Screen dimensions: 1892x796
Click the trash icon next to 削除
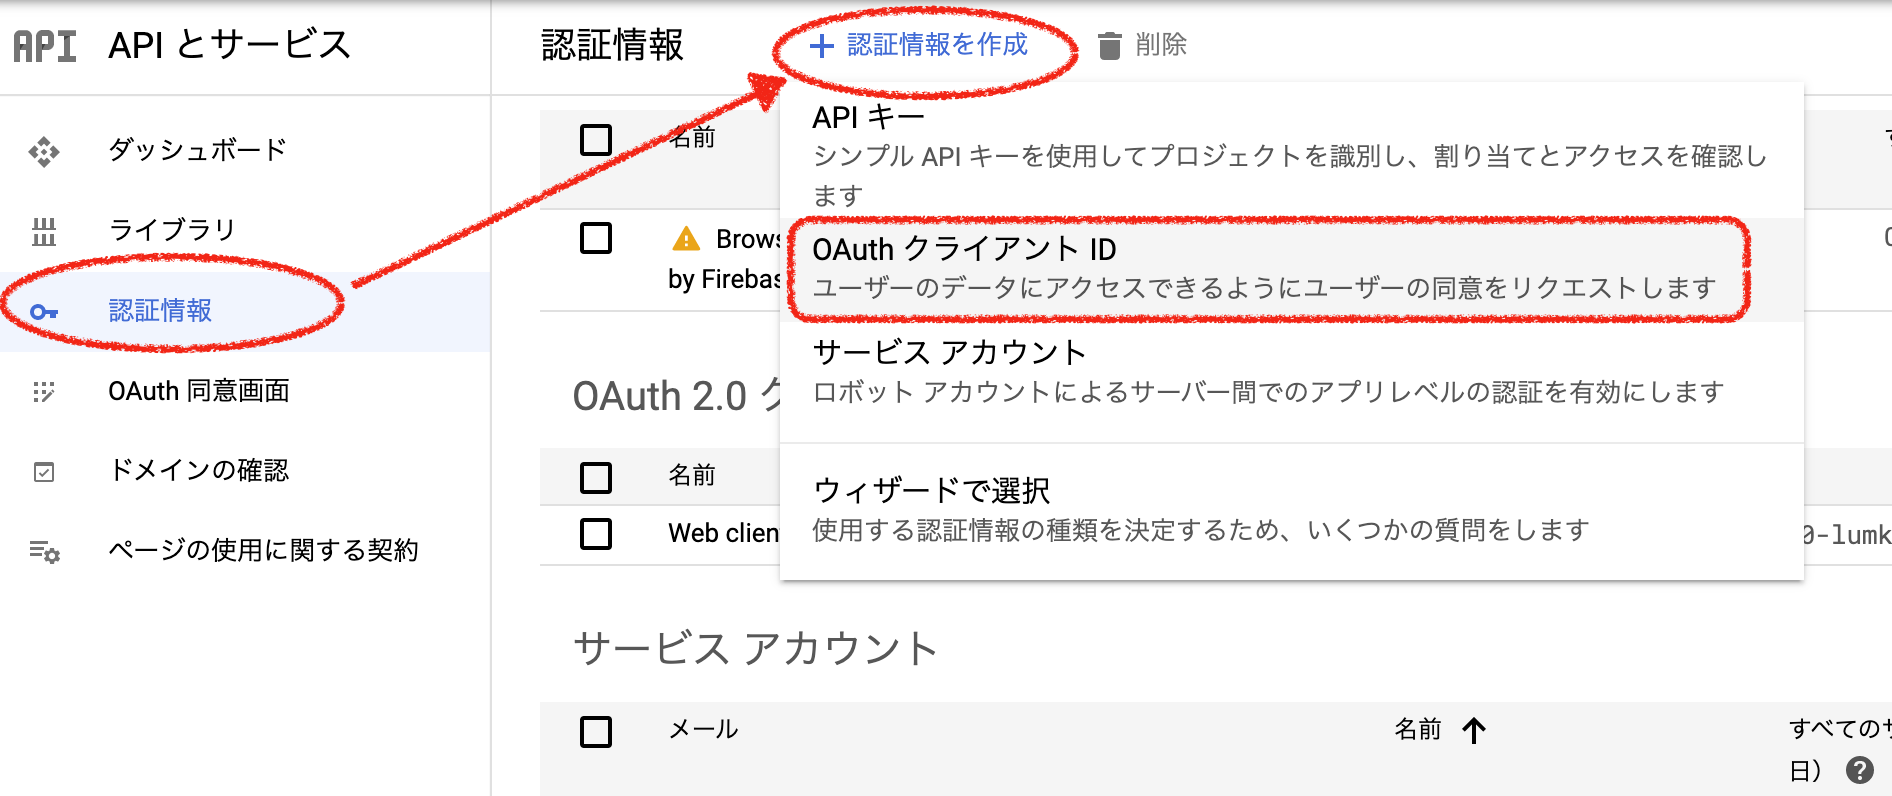(x=1109, y=46)
